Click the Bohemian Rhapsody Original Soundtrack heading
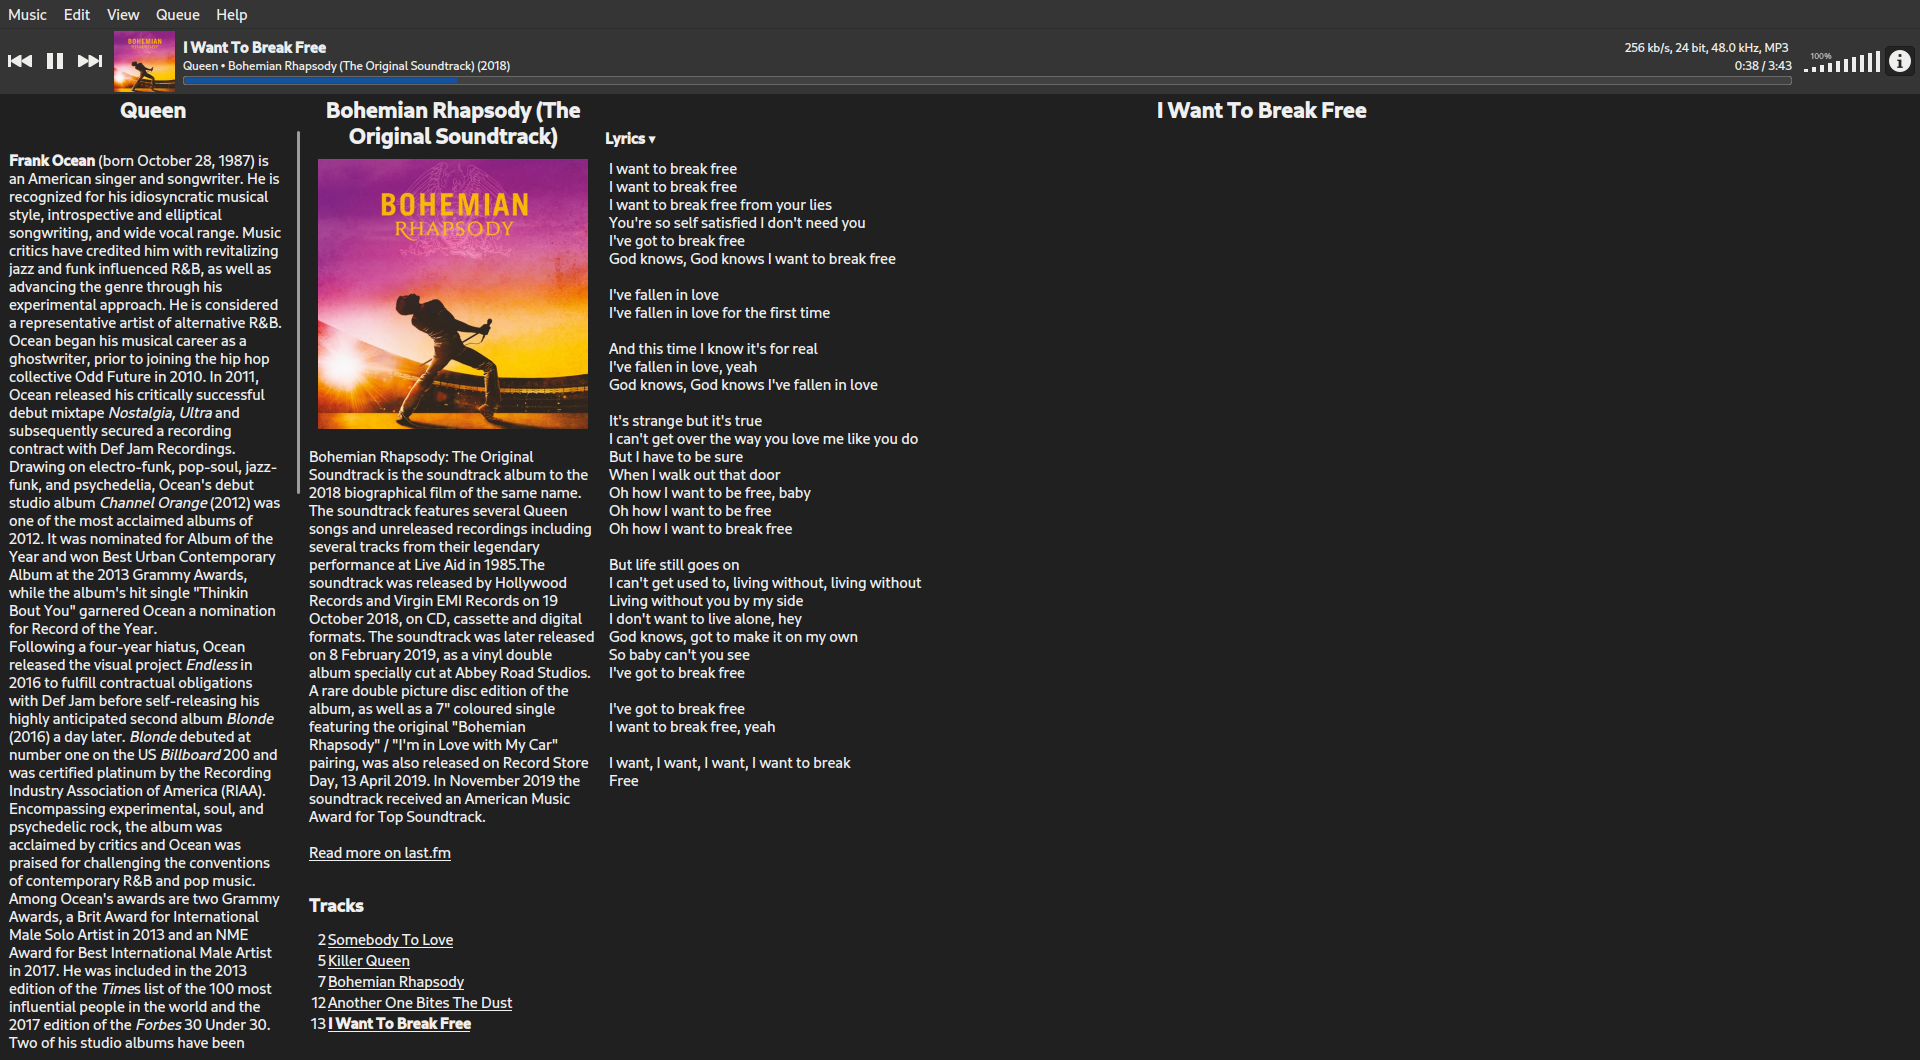This screenshot has width=1920, height=1060. (x=453, y=123)
